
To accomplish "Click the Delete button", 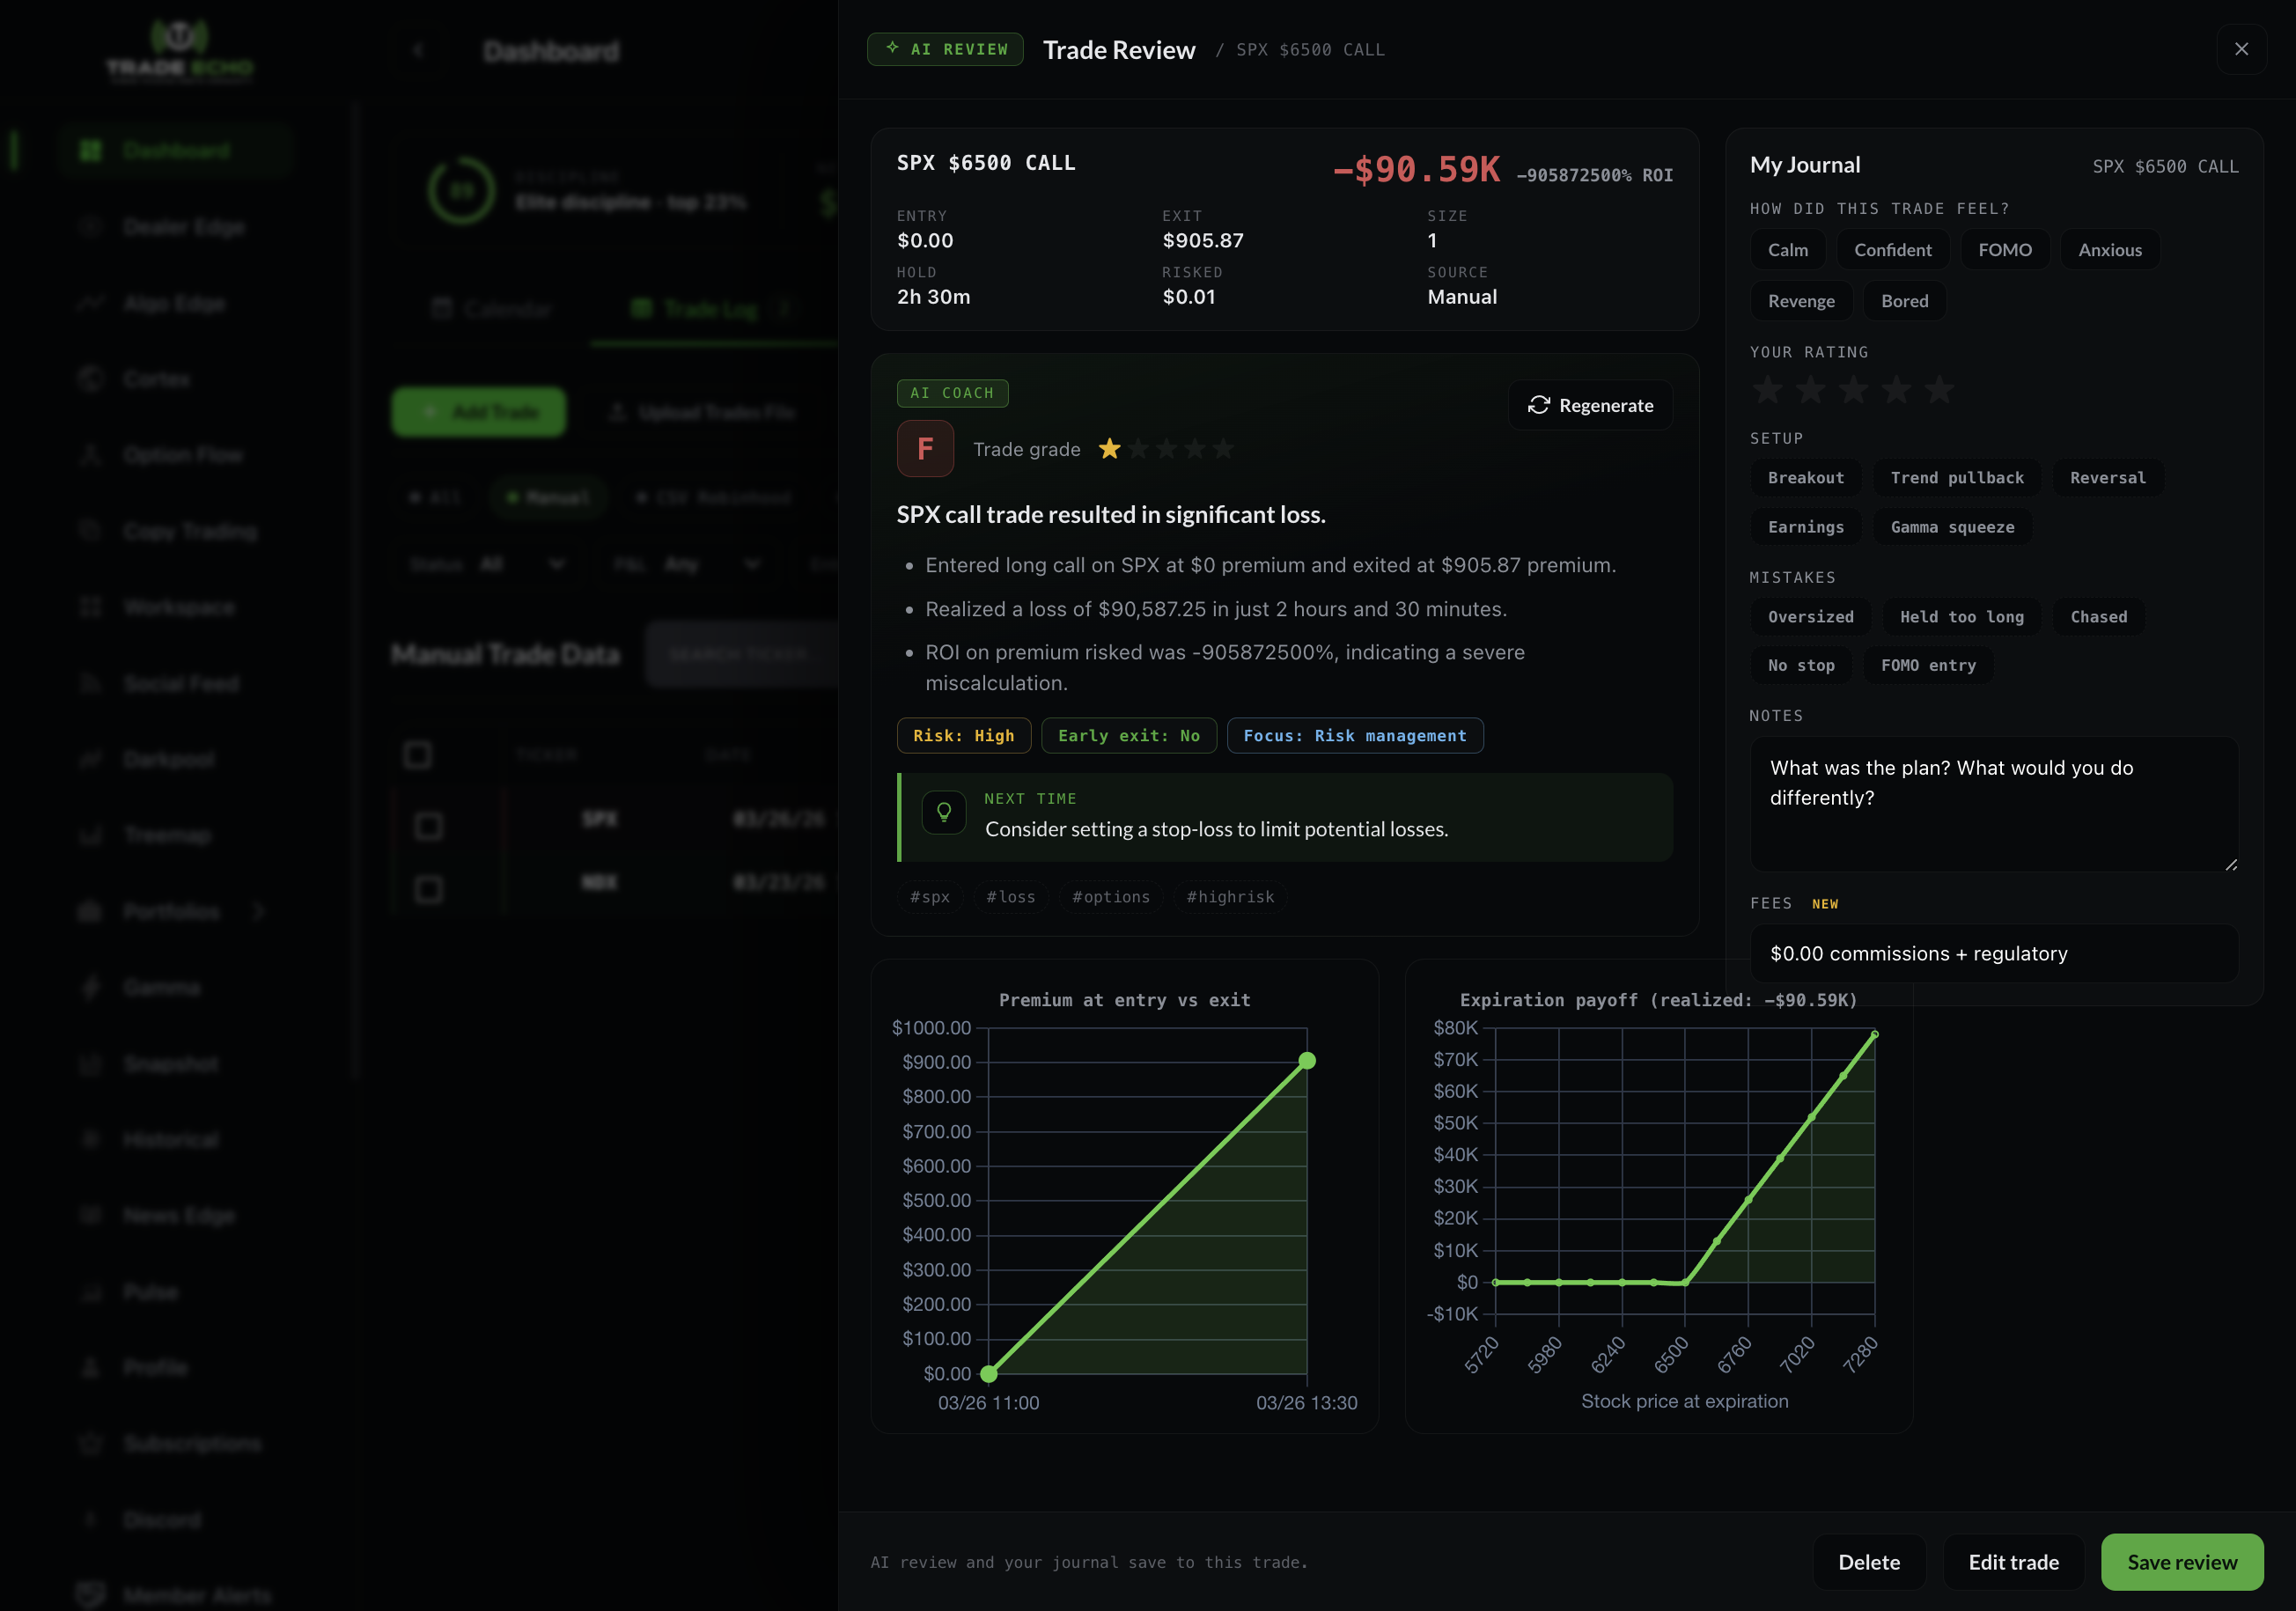I will click(x=1869, y=1562).
